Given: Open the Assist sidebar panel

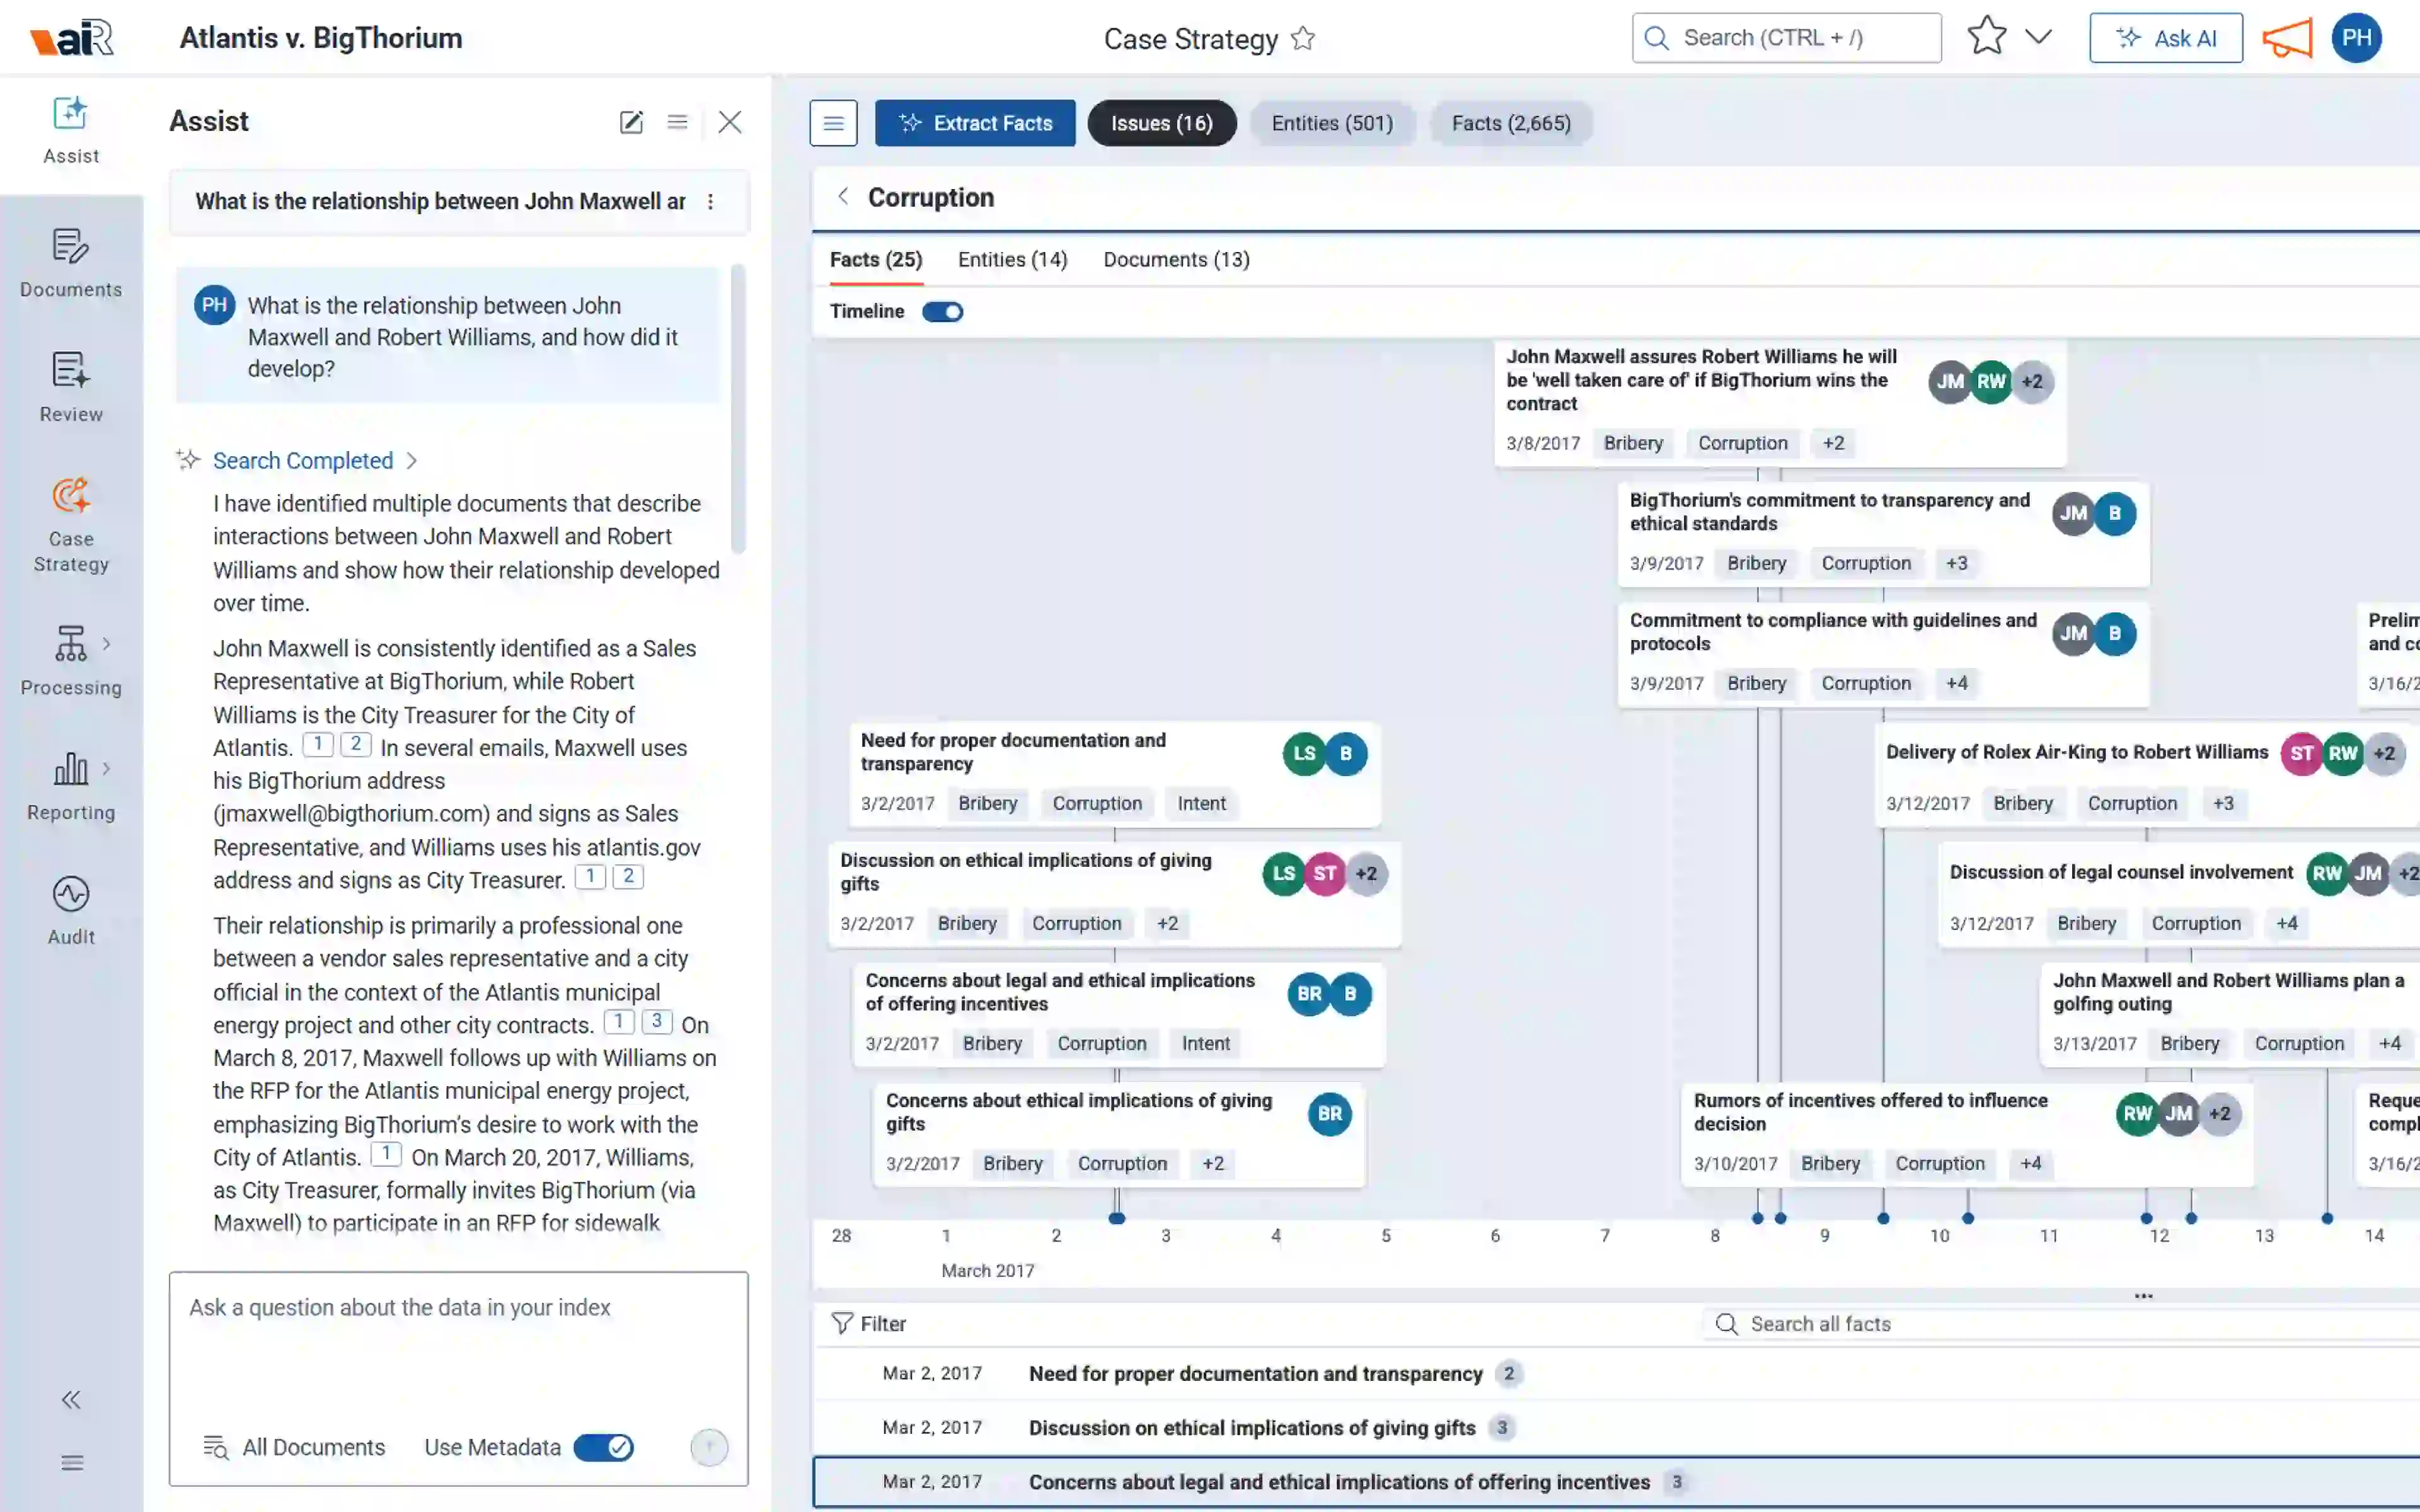Looking at the screenshot, I should 71,131.
